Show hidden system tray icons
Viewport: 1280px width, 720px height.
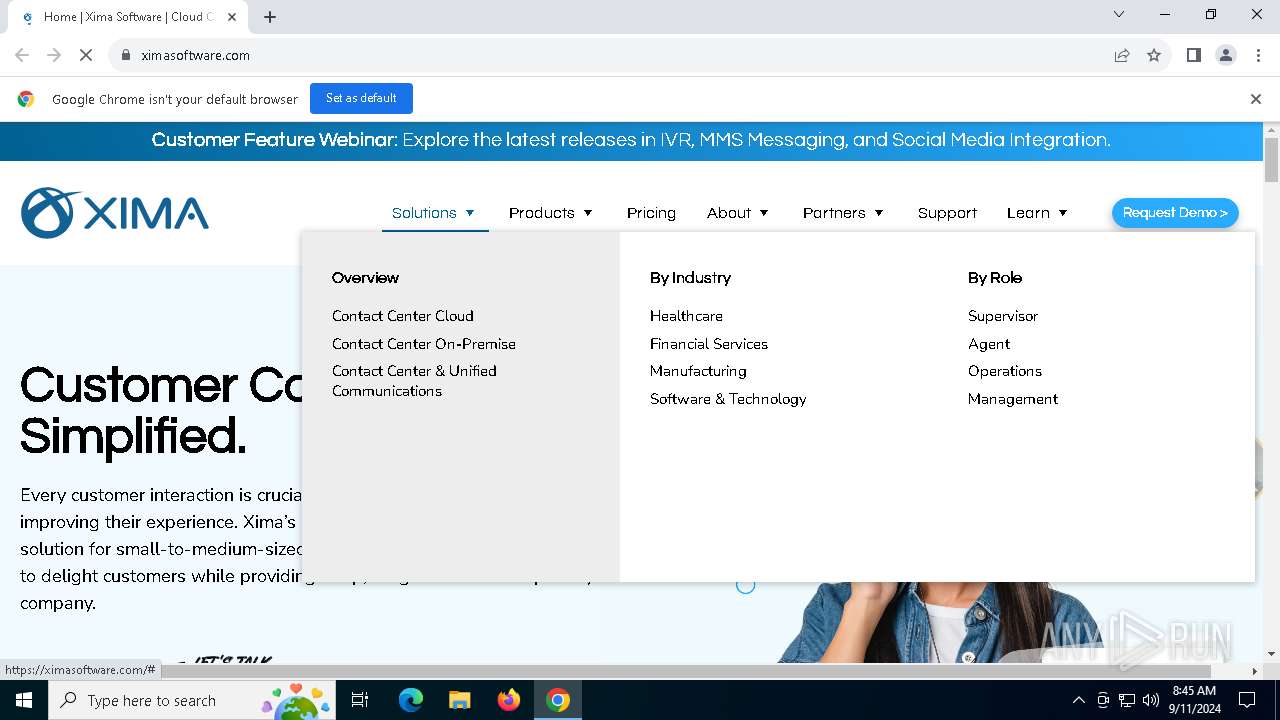pyautogui.click(x=1078, y=700)
